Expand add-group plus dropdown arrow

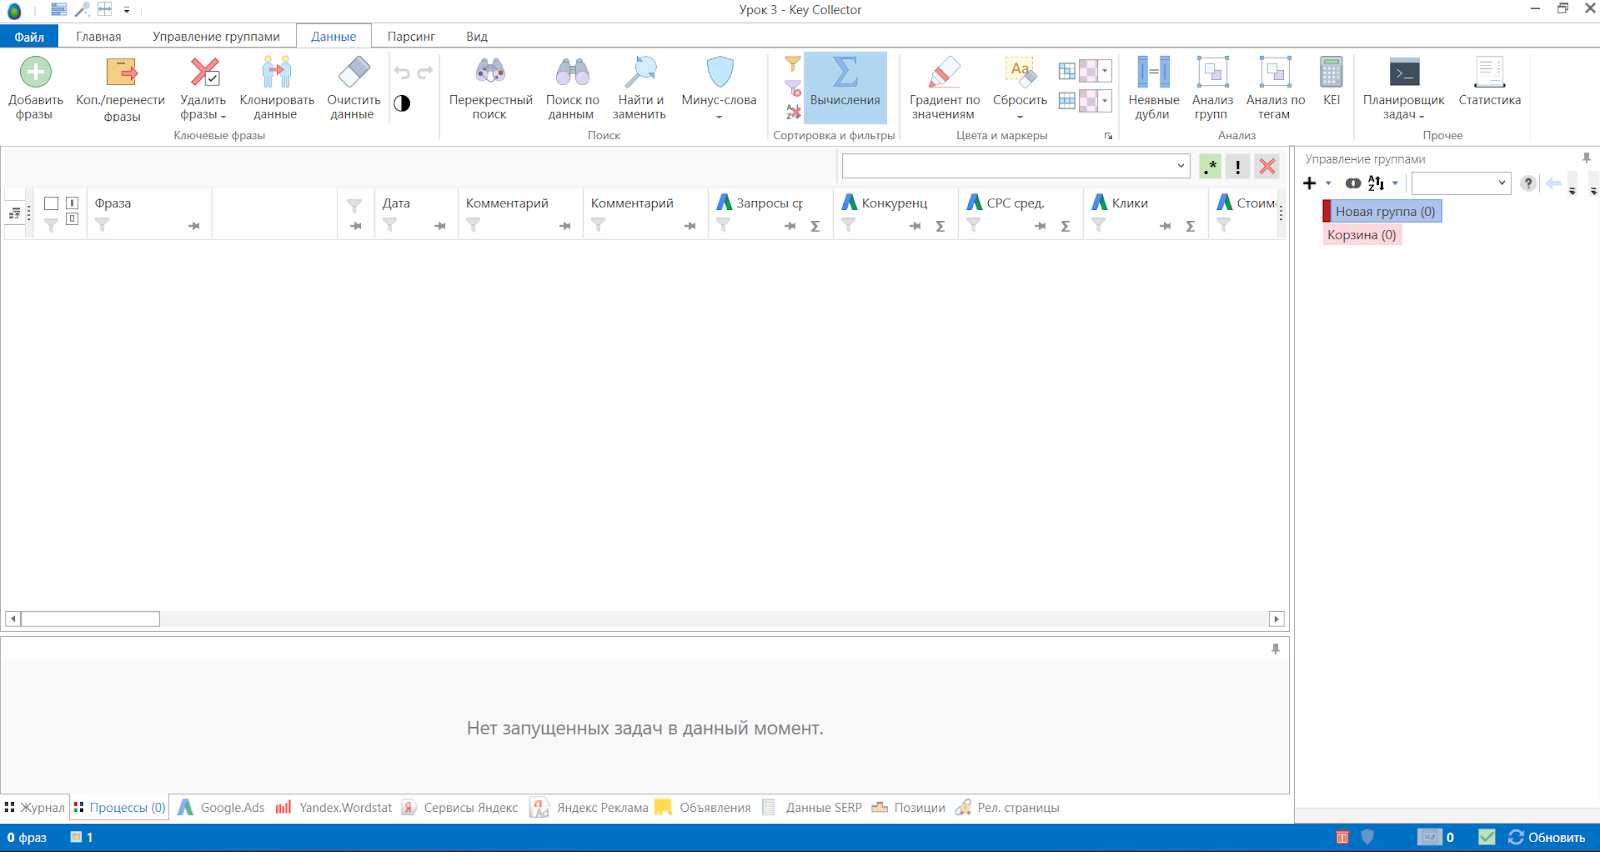(1328, 183)
